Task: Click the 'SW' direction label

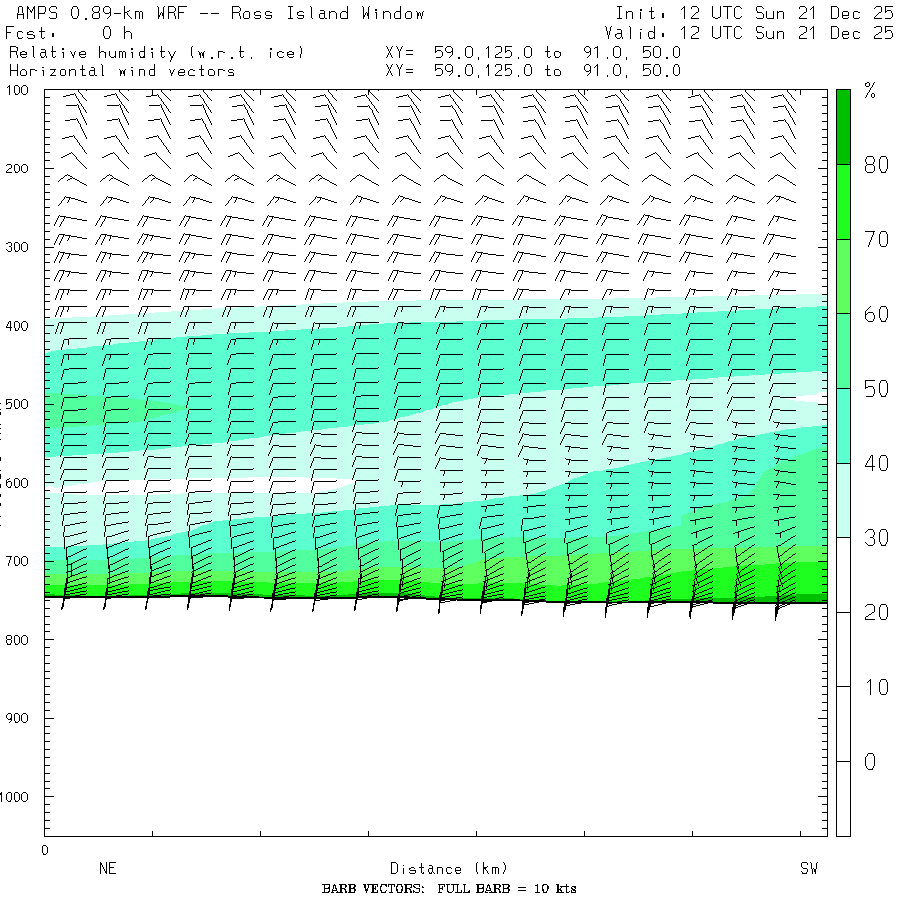Action: [x=809, y=868]
